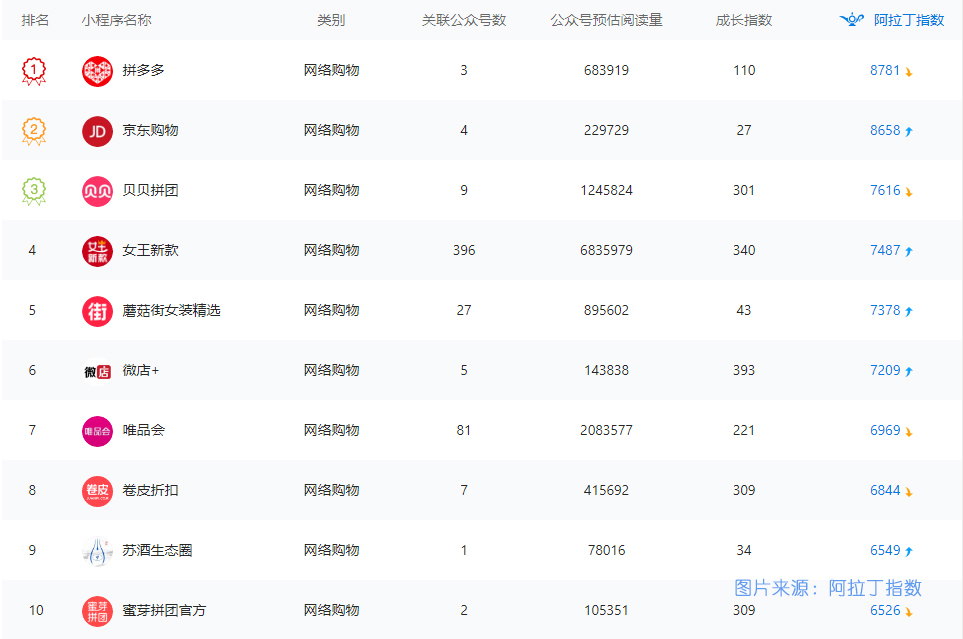Viewport: 963px width, 639px height.
Task: Click the 78016 reading volume cell
Action: click(x=606, y=551)
